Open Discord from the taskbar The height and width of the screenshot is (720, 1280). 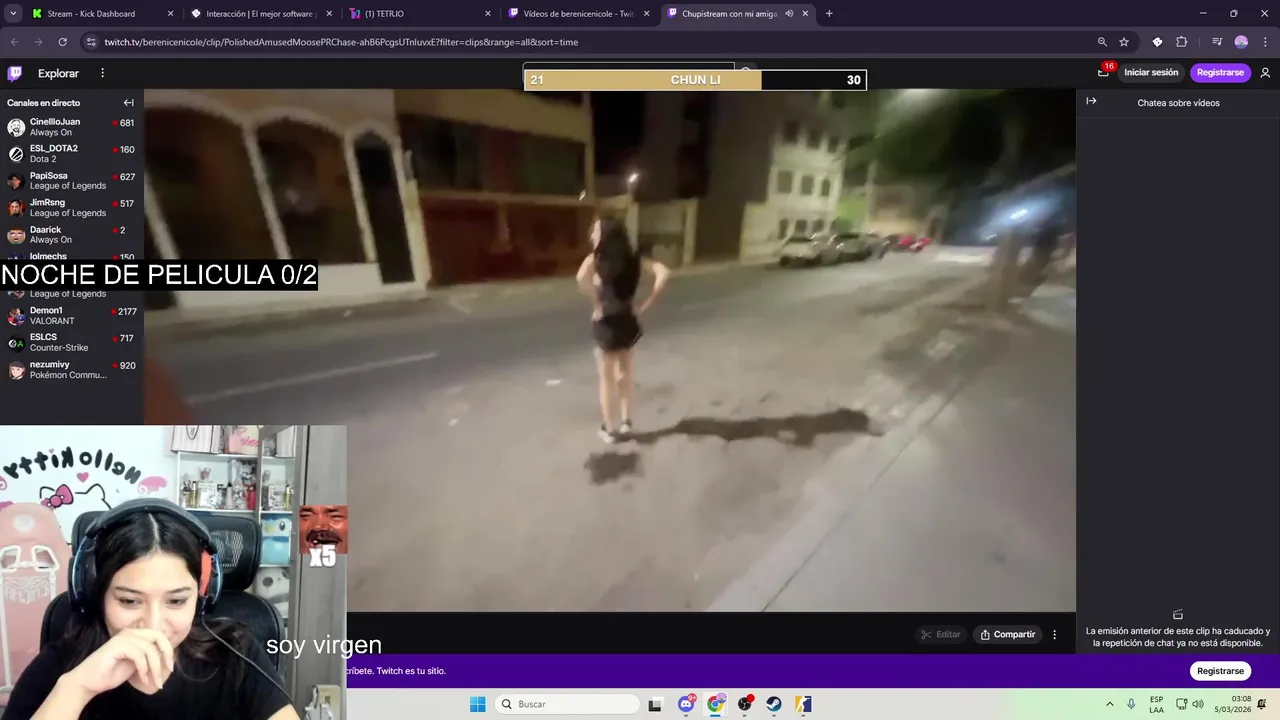coord(686,704)
